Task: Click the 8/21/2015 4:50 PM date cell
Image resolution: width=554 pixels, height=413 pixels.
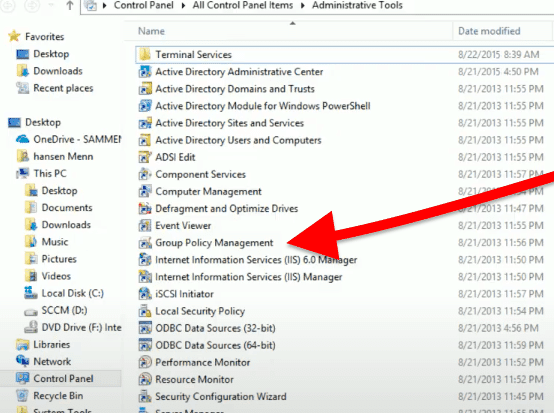Action: click(x=498, y=72)
